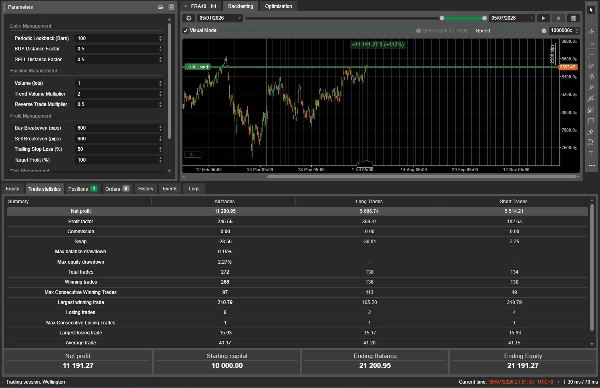The width and height of the screenshot is (600, 388).
Task: Start the backtest with the play button
Action: click(x=543, y=18)
